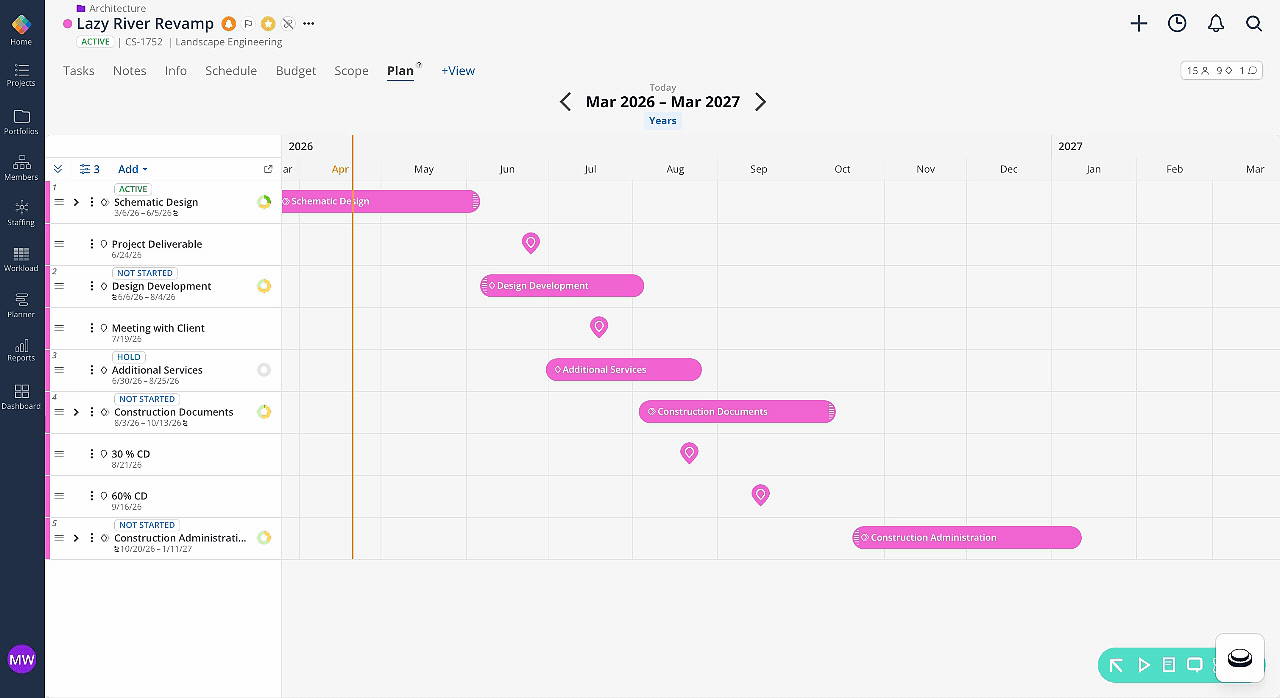This screenshot has height=698, width=1280.
Task: Open the Add dropdown
Action: 132,169
